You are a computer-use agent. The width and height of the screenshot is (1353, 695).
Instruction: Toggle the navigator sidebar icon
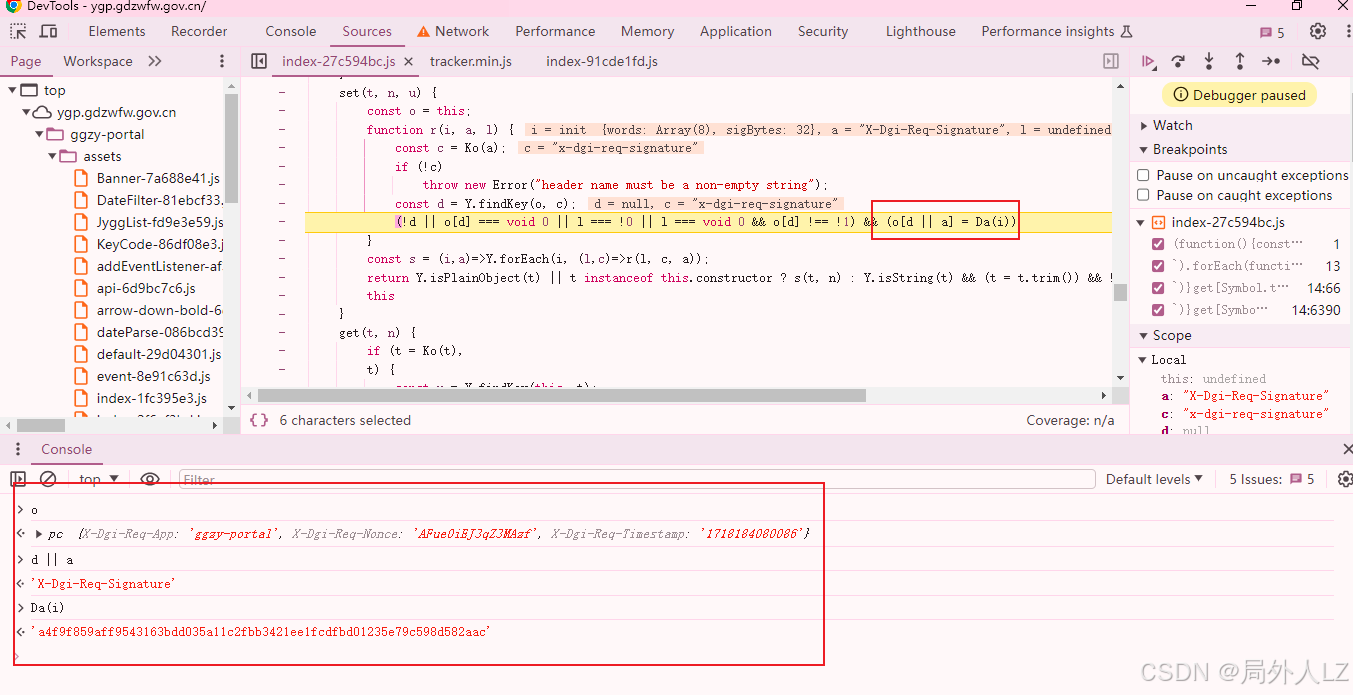[x=259, y=61]
